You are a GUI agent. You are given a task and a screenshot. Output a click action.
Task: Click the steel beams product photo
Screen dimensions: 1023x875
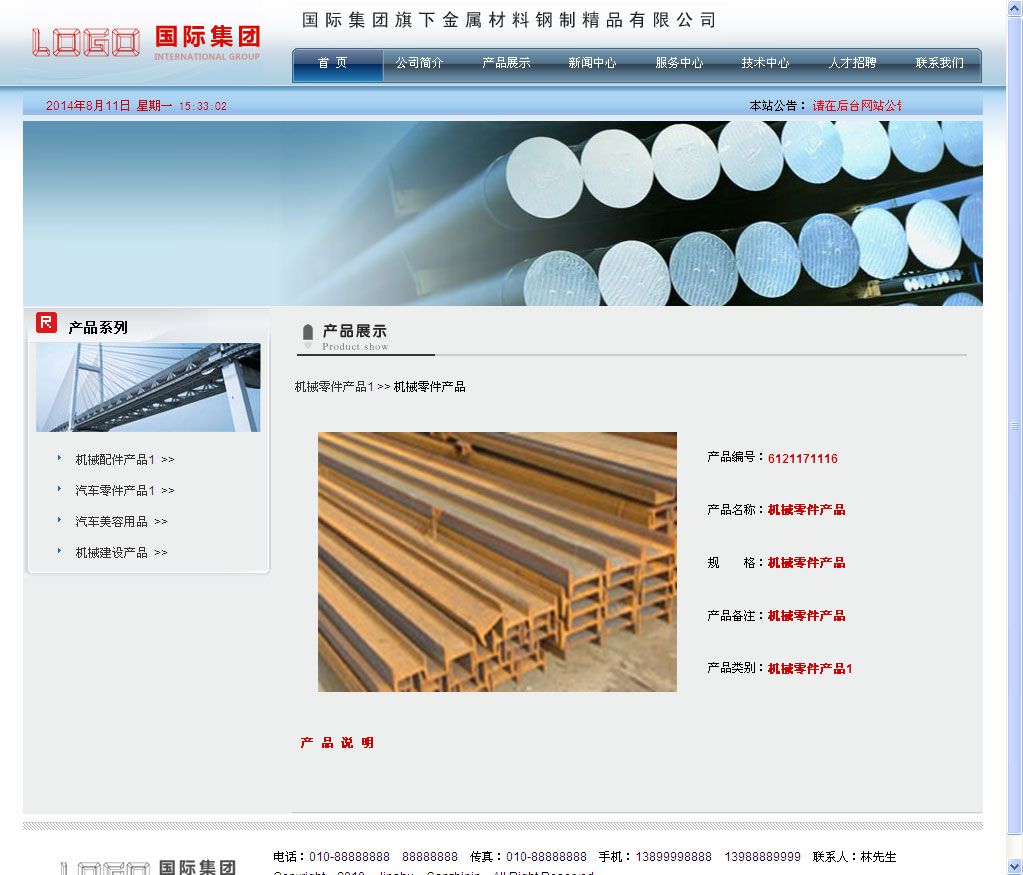[x=497, y=562]
